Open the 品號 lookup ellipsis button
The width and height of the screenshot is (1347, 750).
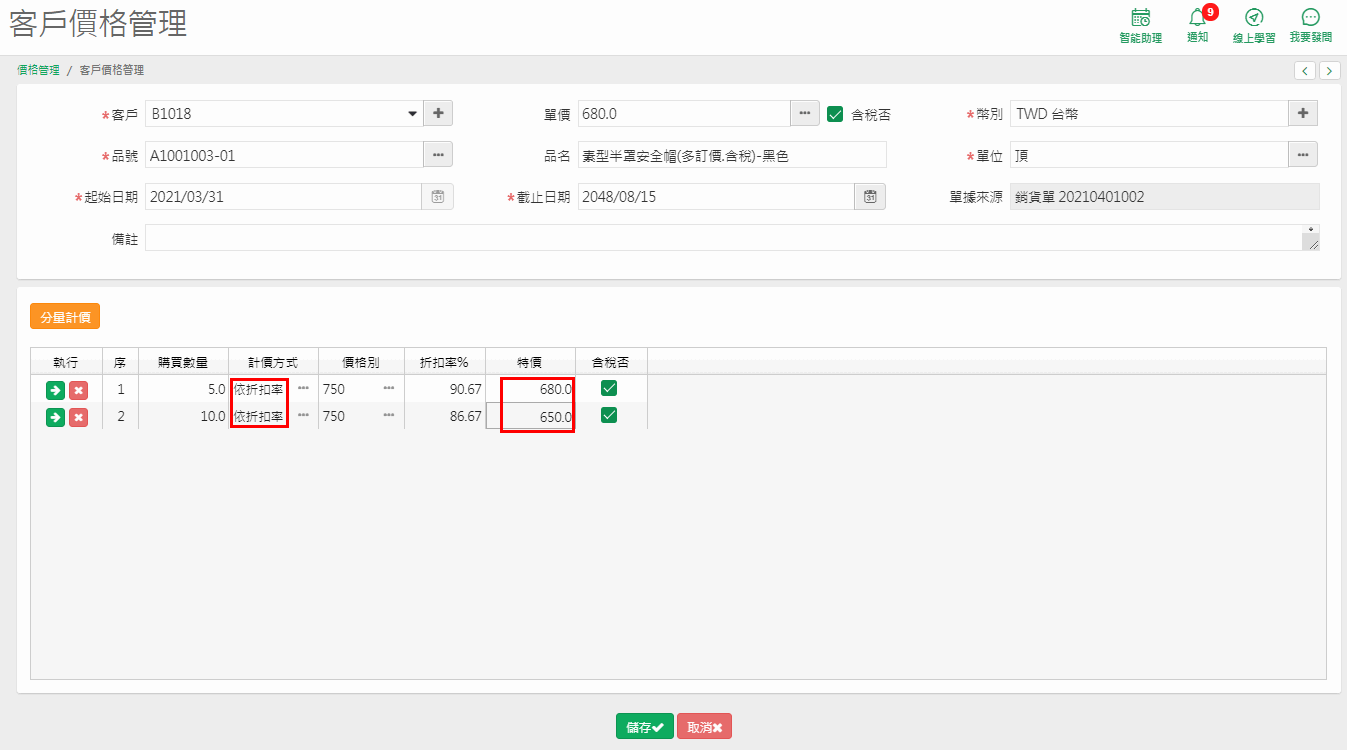point(438,154)
